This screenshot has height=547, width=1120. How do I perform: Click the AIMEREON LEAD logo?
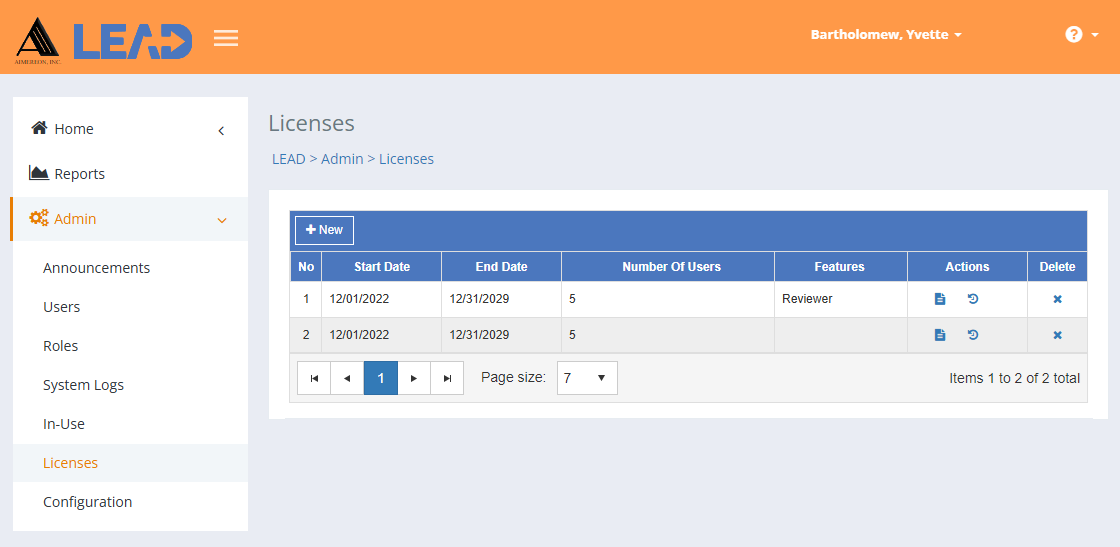tap(104, 40)
